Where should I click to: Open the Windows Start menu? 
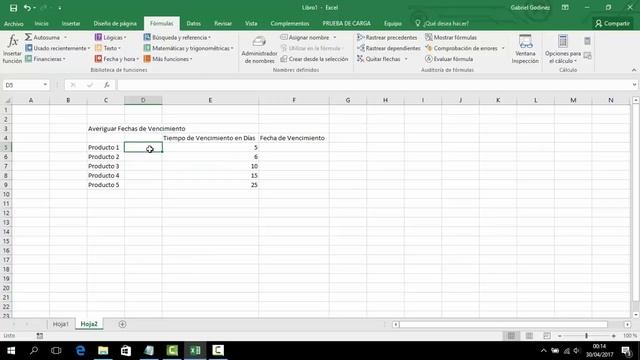11,350
